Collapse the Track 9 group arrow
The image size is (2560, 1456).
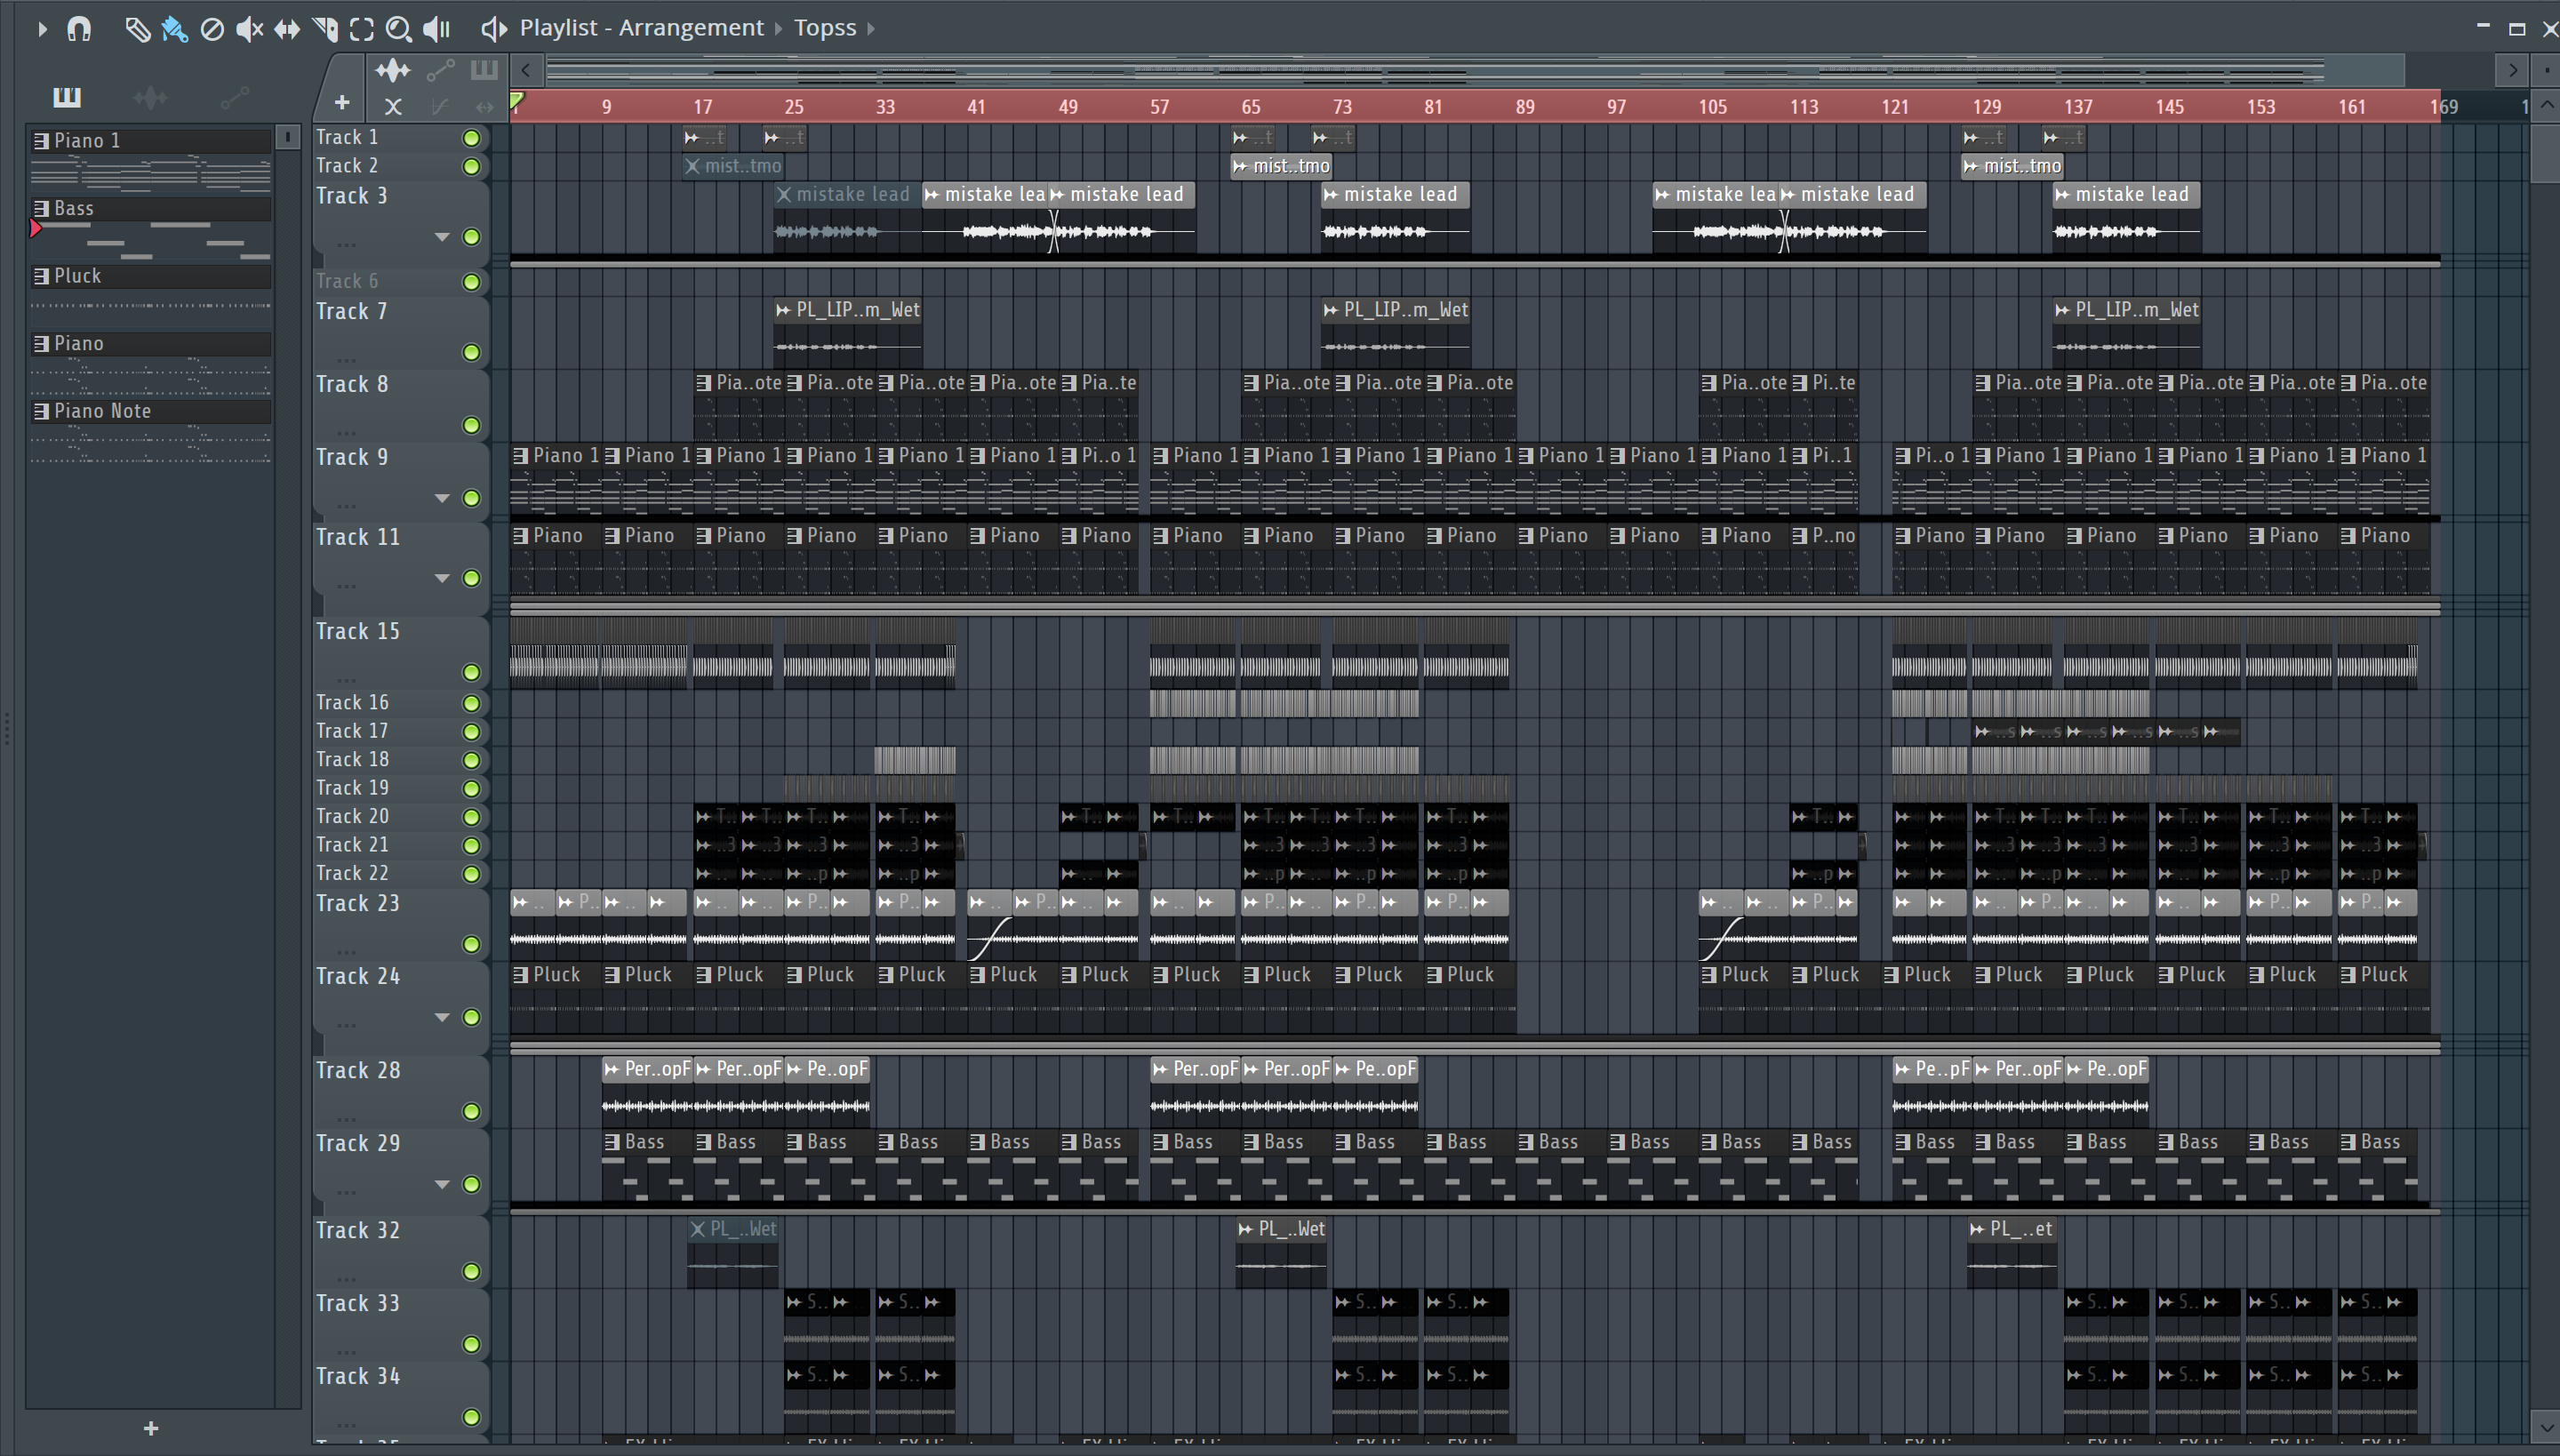tap(442, 498)
